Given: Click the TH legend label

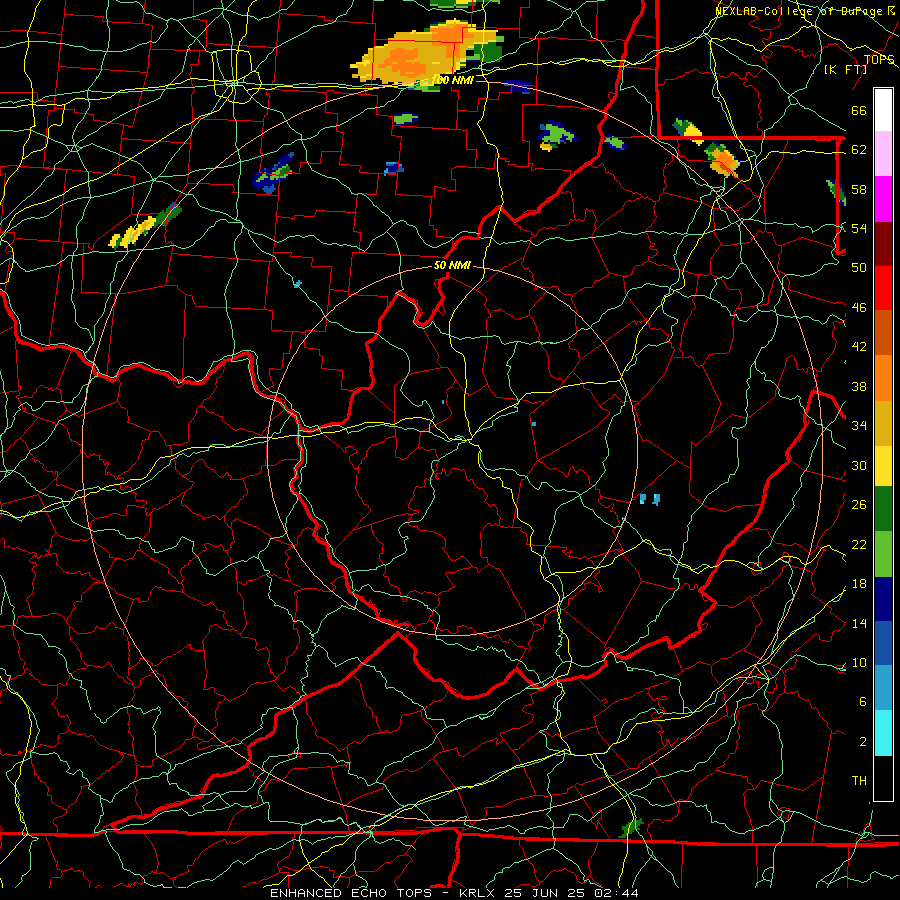Looking at the screenshot, I should [859, 780].
